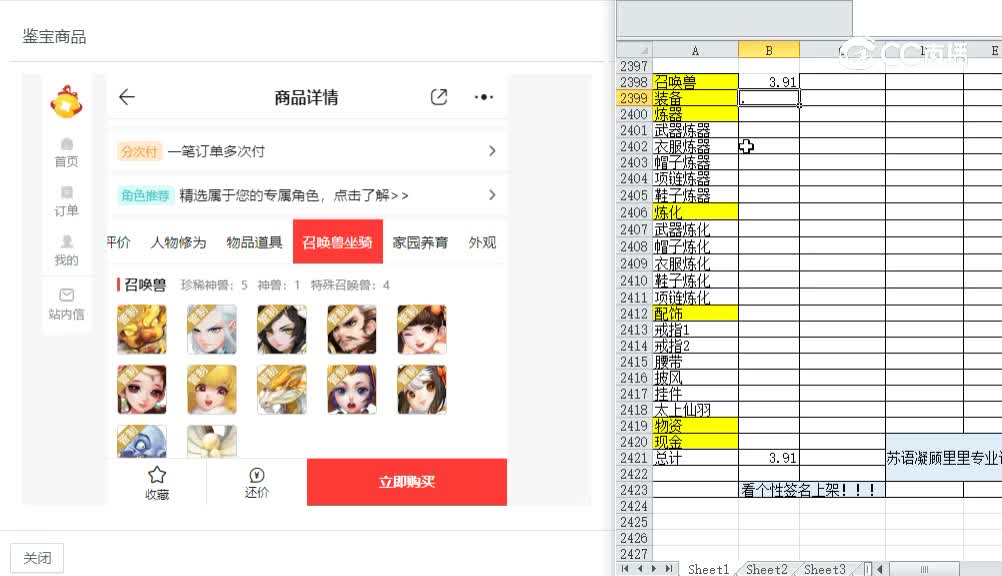Click the 总计 cell in row 2421
Screen dimensions: 1002x576
[x=695, y=458]
